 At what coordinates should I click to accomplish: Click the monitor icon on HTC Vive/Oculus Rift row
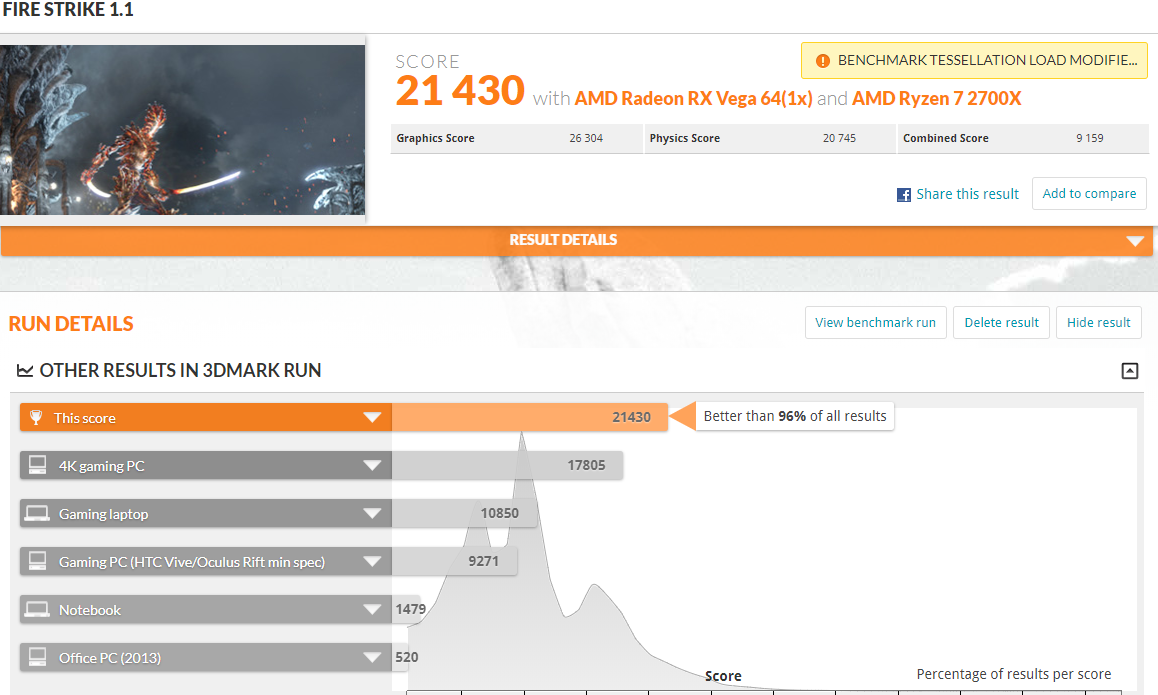pos(38,561)
